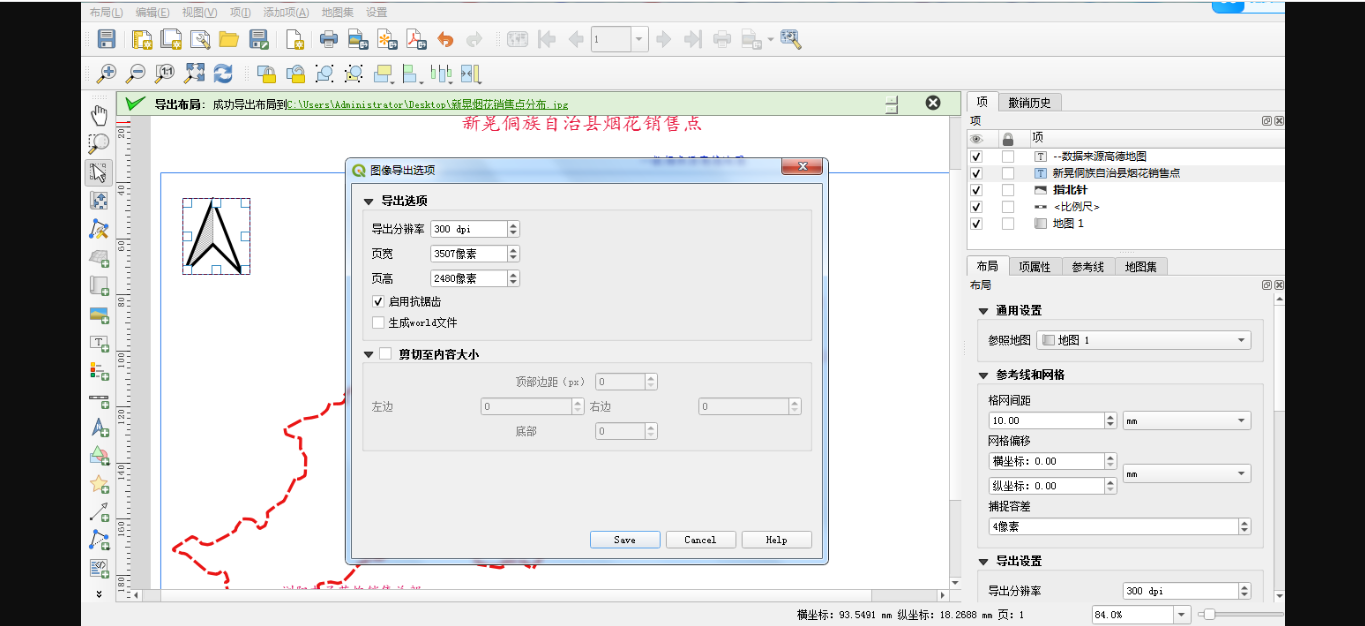The height and width of the screenshot is (626, 1365).
Task: Click the Export as Image icon
Action: tap(357, 40)
